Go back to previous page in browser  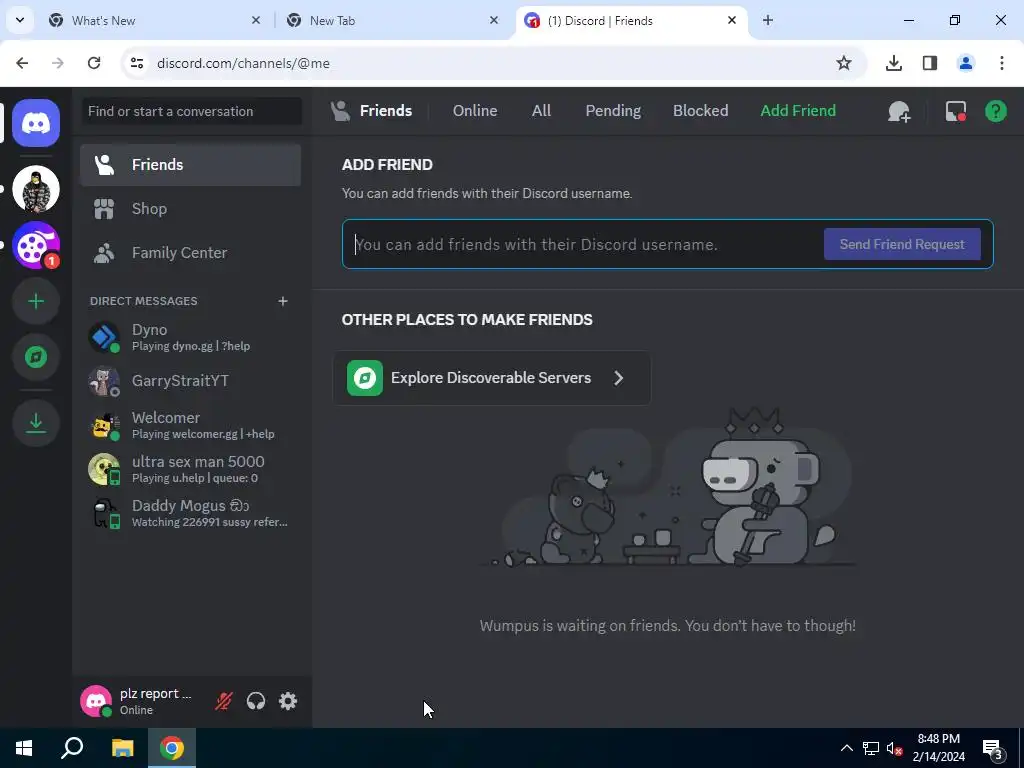tap(22, 63)
